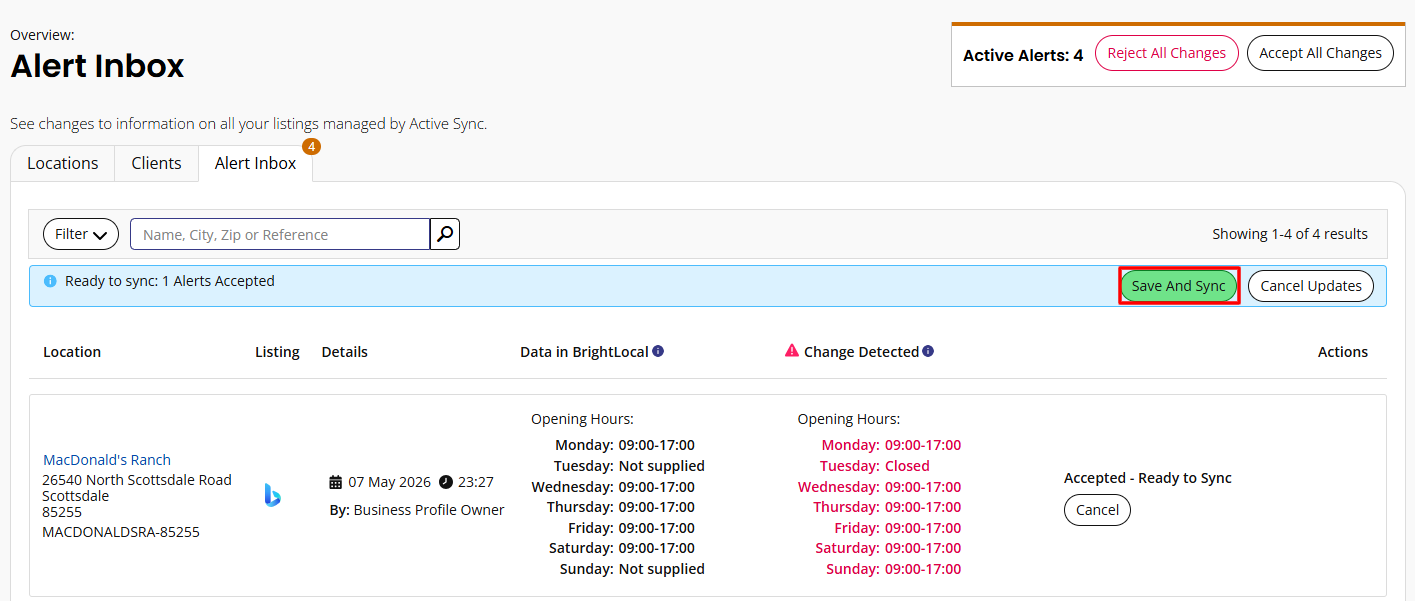
Task: Cancel the accepted MacDonald's Ranch alert
Action: (1097, 510)
